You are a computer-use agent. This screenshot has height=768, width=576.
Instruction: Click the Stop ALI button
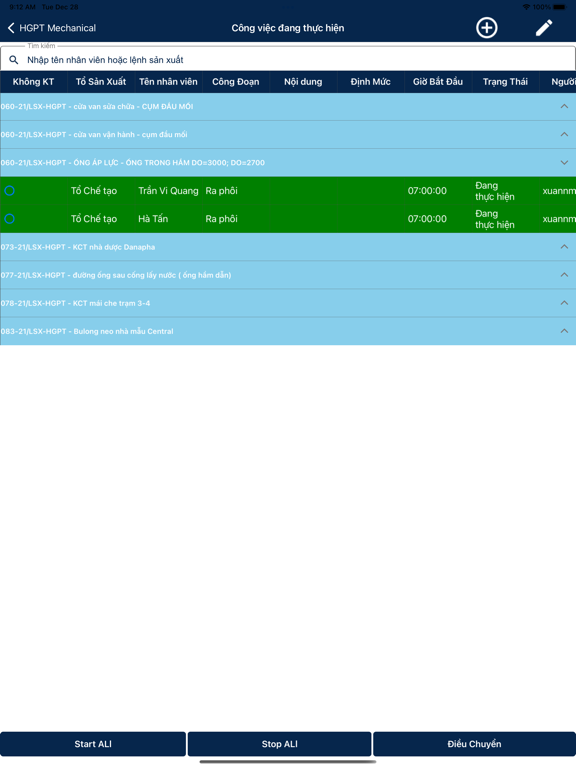(x=279, y=744)
